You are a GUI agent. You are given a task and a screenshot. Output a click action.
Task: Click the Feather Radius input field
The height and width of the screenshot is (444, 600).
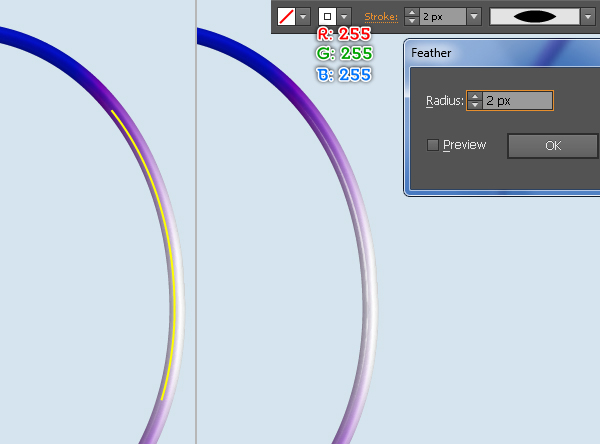point(517,101)
